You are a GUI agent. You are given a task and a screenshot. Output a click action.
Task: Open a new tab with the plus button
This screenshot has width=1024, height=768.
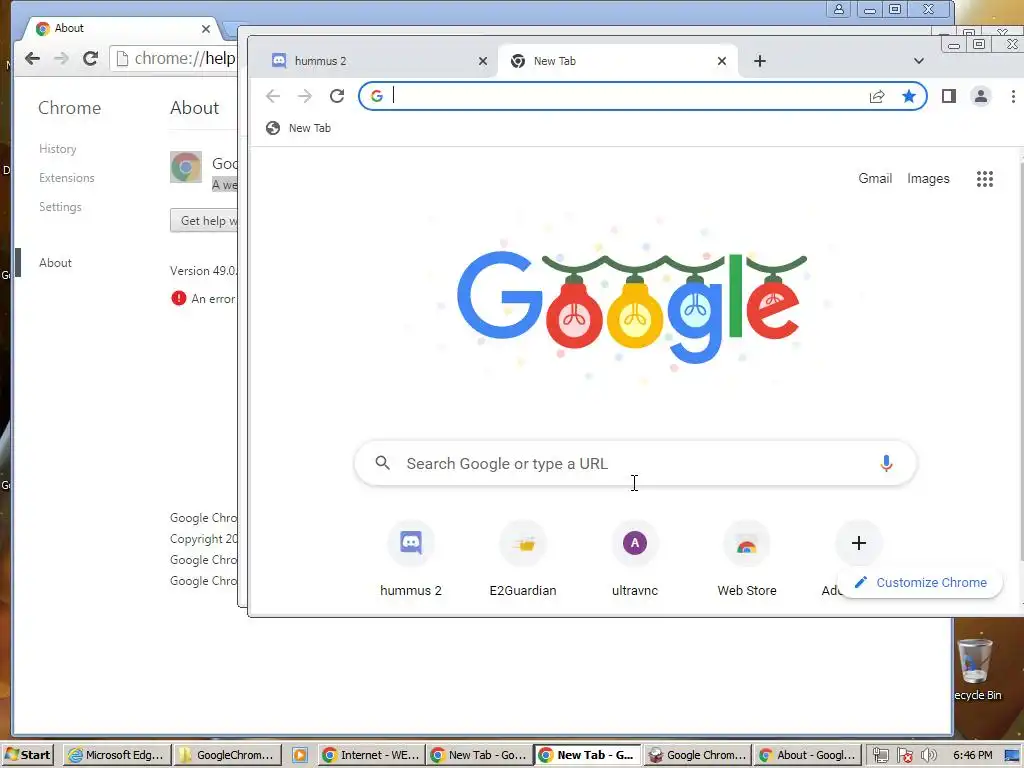[x=760, y=61]
